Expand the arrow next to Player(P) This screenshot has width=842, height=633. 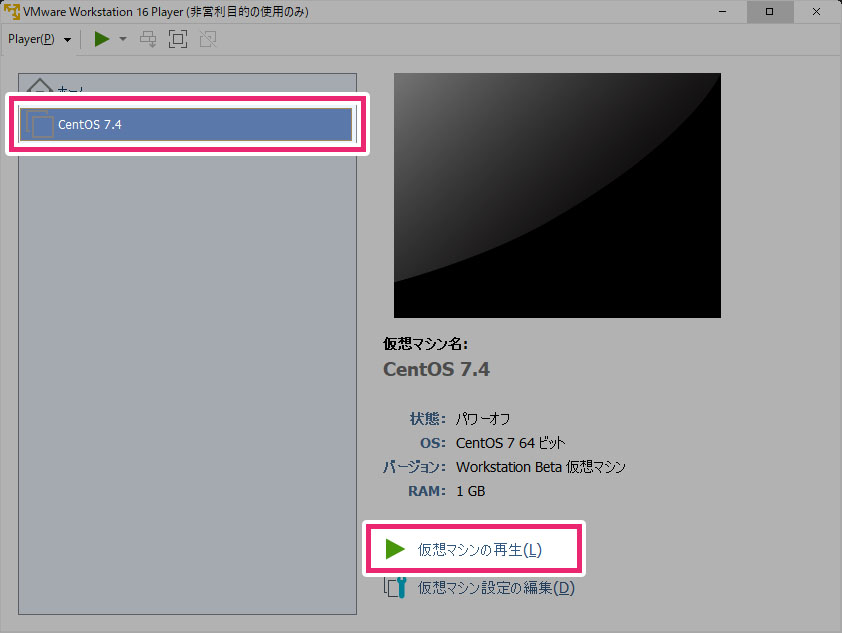[x=67, y=40]
